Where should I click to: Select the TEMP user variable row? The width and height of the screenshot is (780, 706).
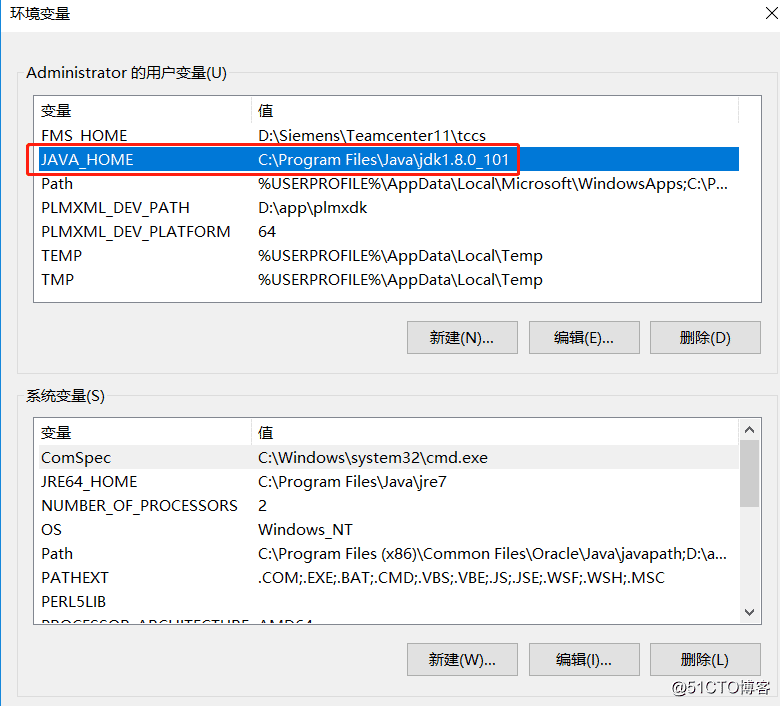pyautogui.click(x=389, y=255)
